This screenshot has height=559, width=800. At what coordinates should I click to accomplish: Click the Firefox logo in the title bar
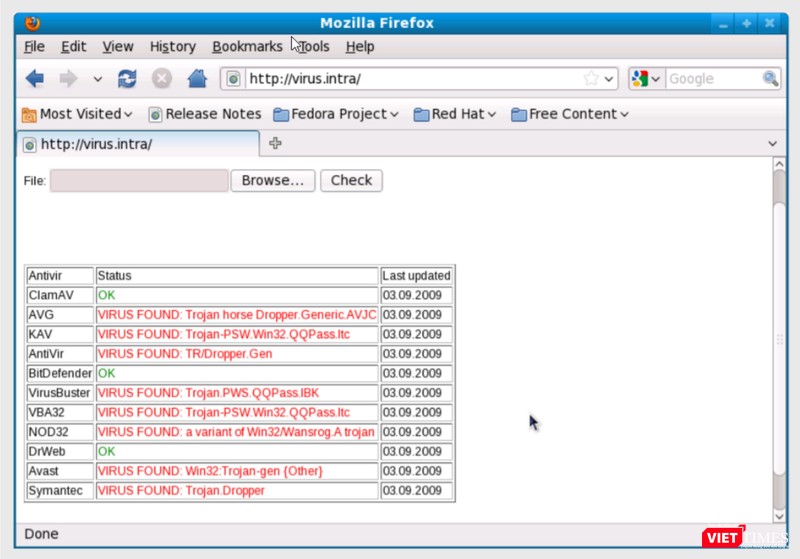(x=33, y=23)
